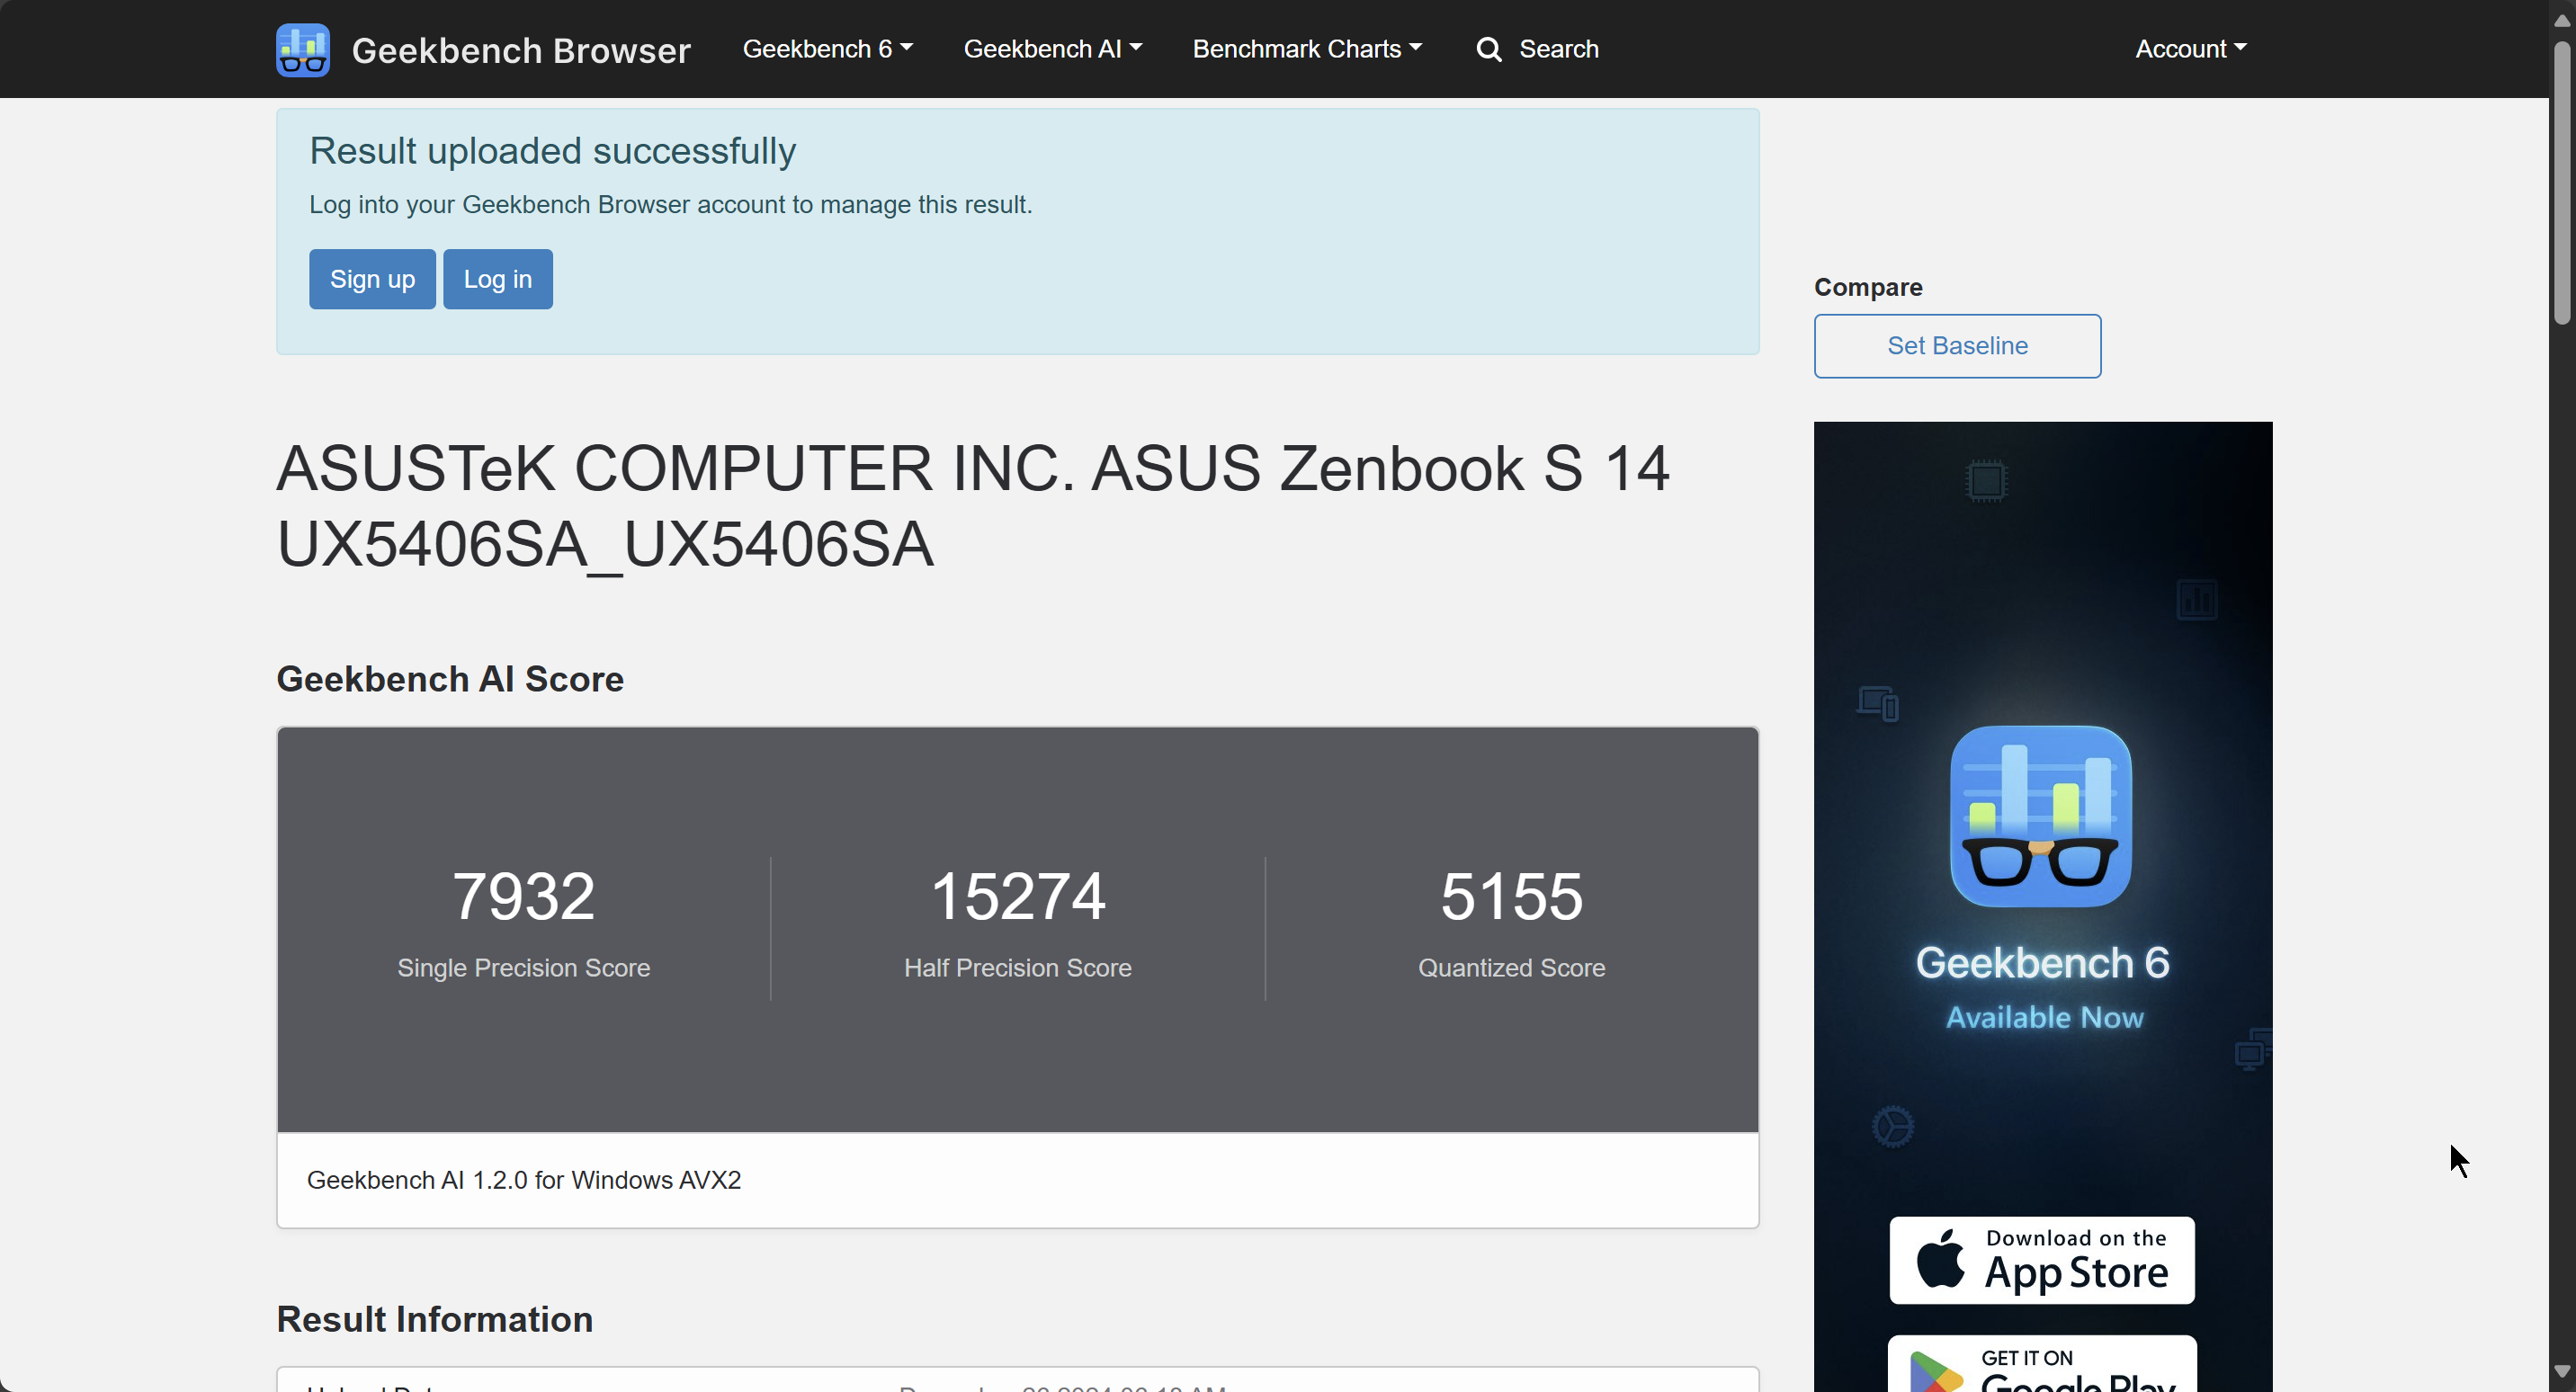Expand the Geekbench 6 dropdown menu

827,49
